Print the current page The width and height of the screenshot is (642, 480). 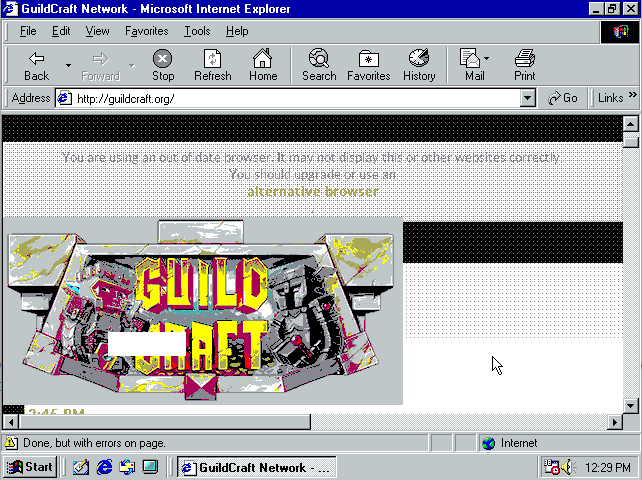pyautogui.click(x=524, y=66)
